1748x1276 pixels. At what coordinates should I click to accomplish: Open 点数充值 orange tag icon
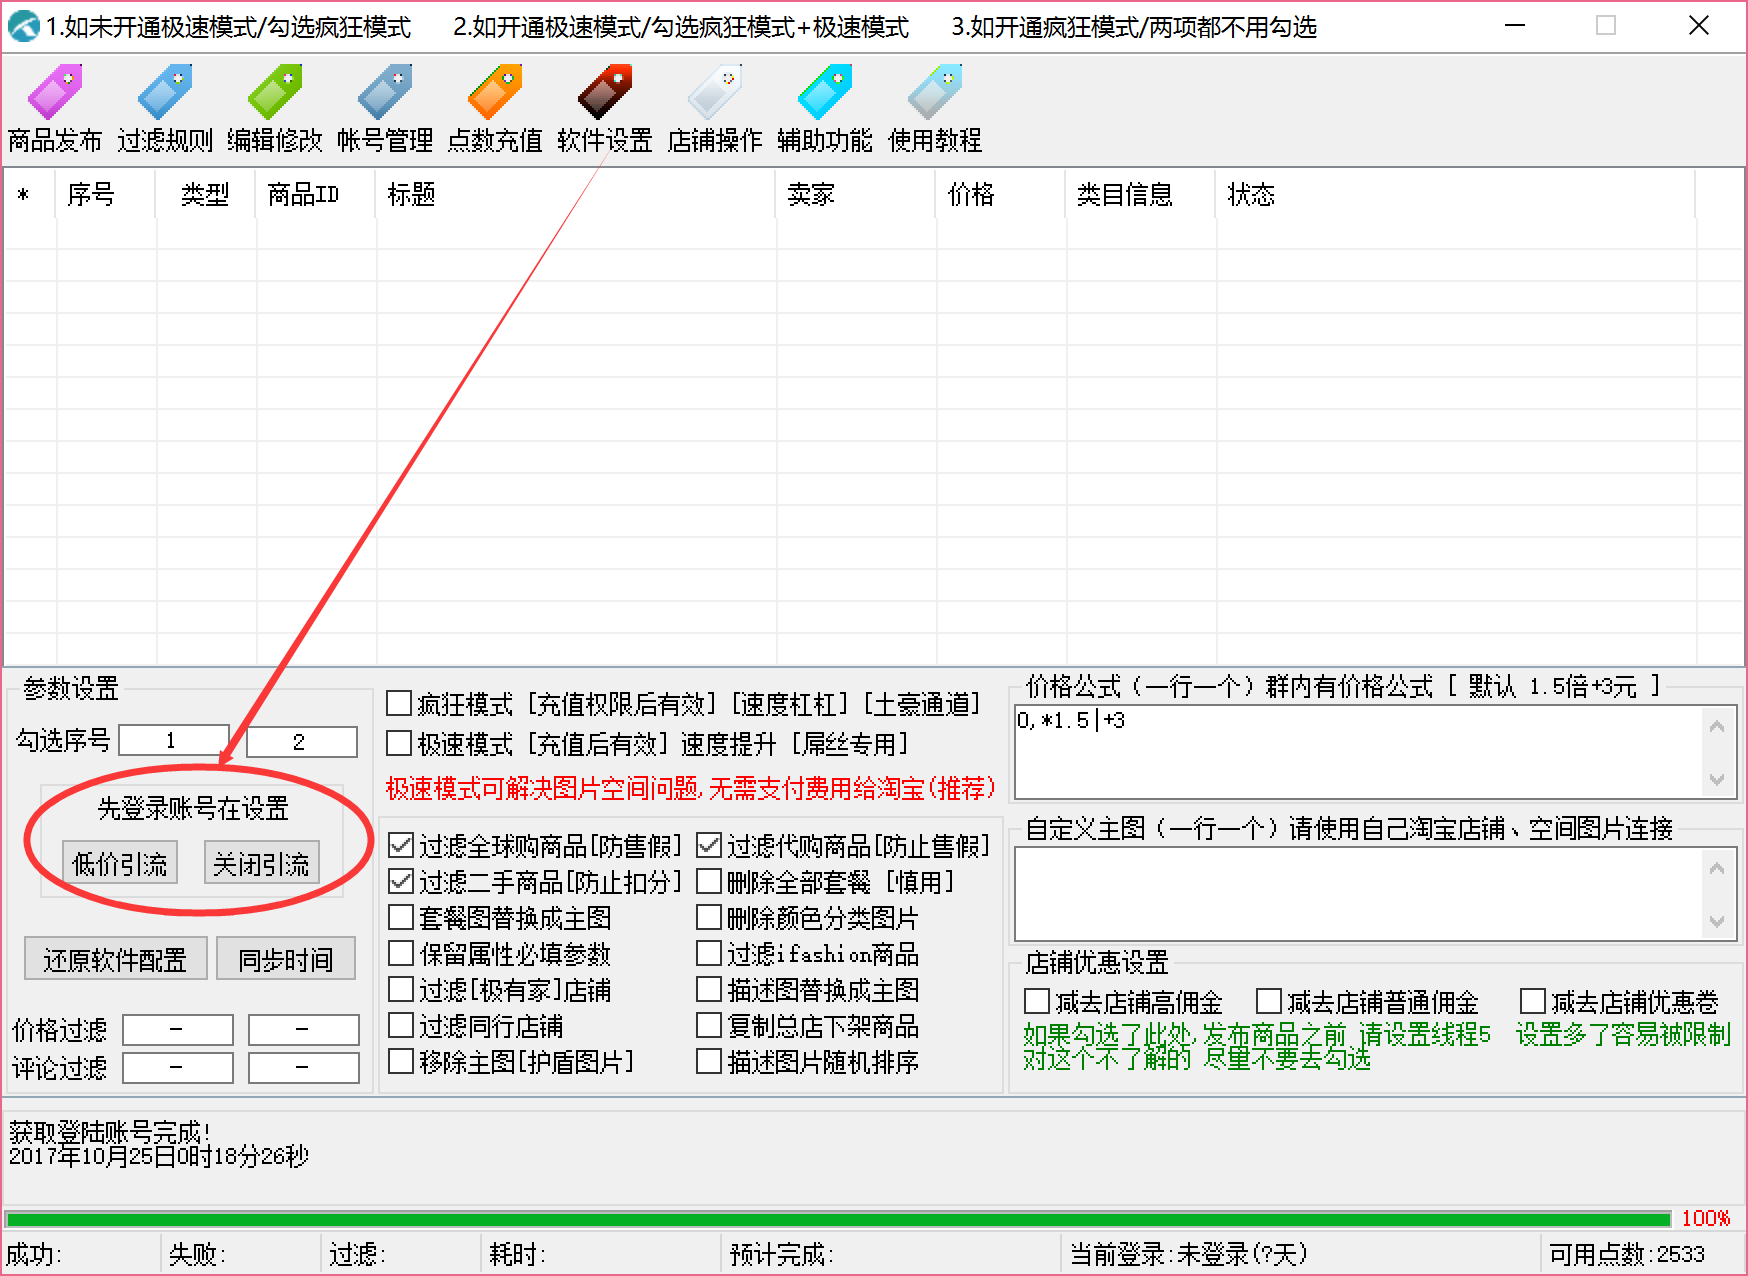point(495,93)
